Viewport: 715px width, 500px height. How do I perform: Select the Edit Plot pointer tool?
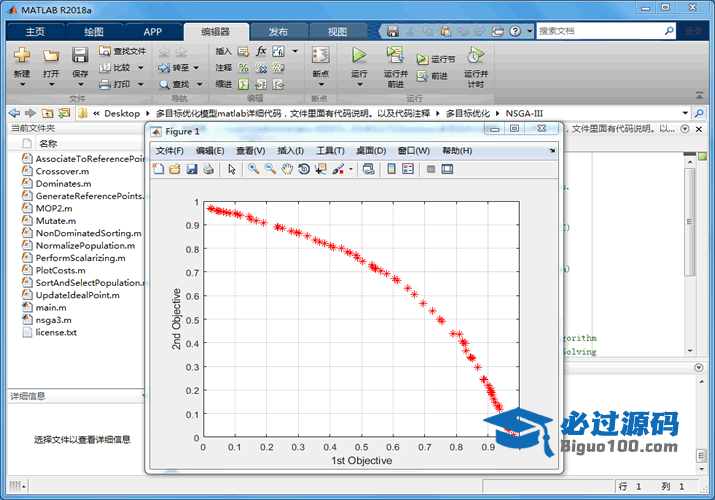click(232, 169)
